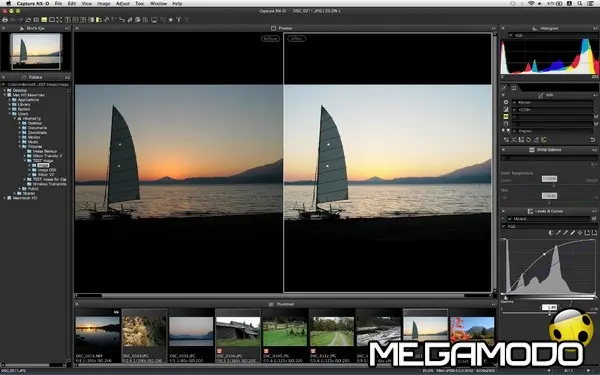Open the Tool menu

point(140,3)
